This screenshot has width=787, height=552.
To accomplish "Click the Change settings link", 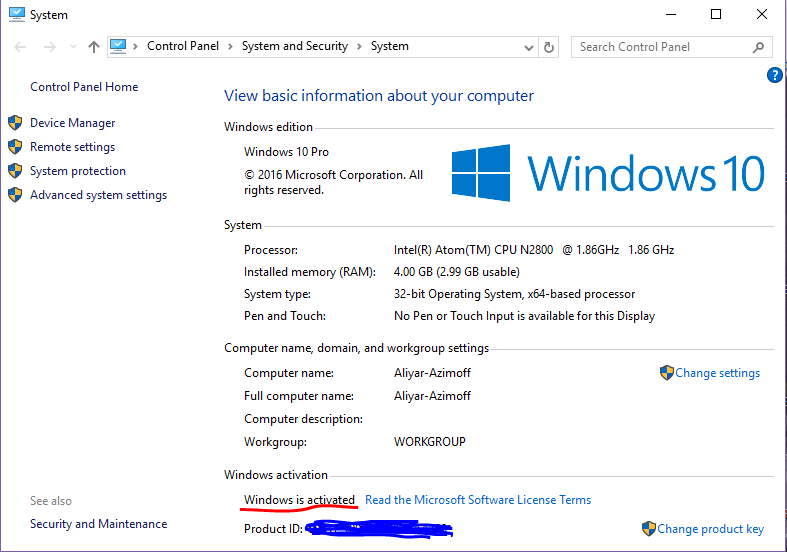I will (x=717, y=373).
